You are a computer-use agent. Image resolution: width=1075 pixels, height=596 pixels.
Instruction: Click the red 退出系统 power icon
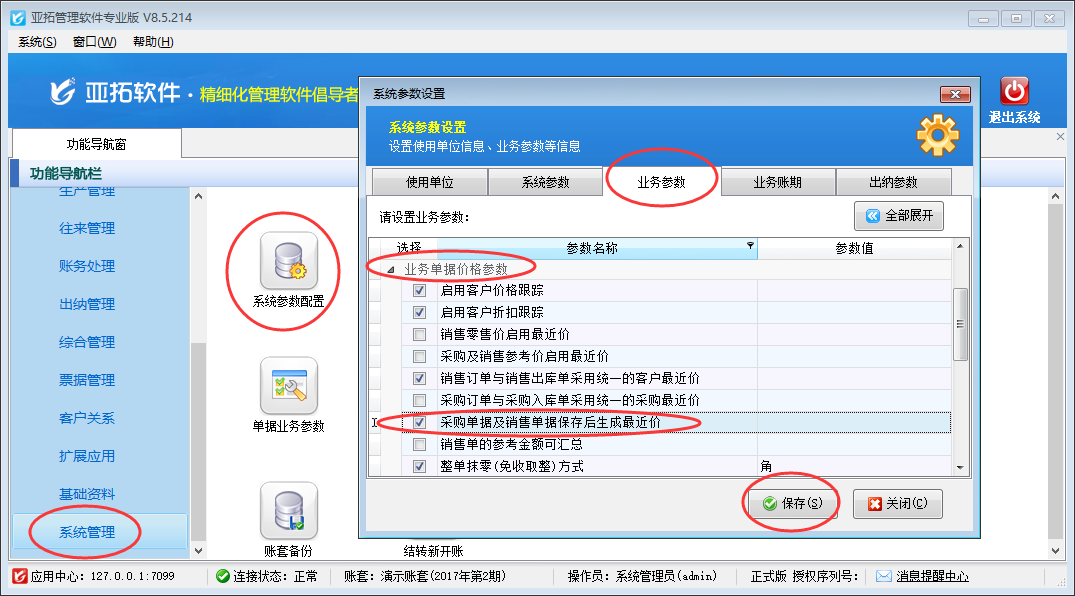pyautogui.click(x=1014, y=92)
